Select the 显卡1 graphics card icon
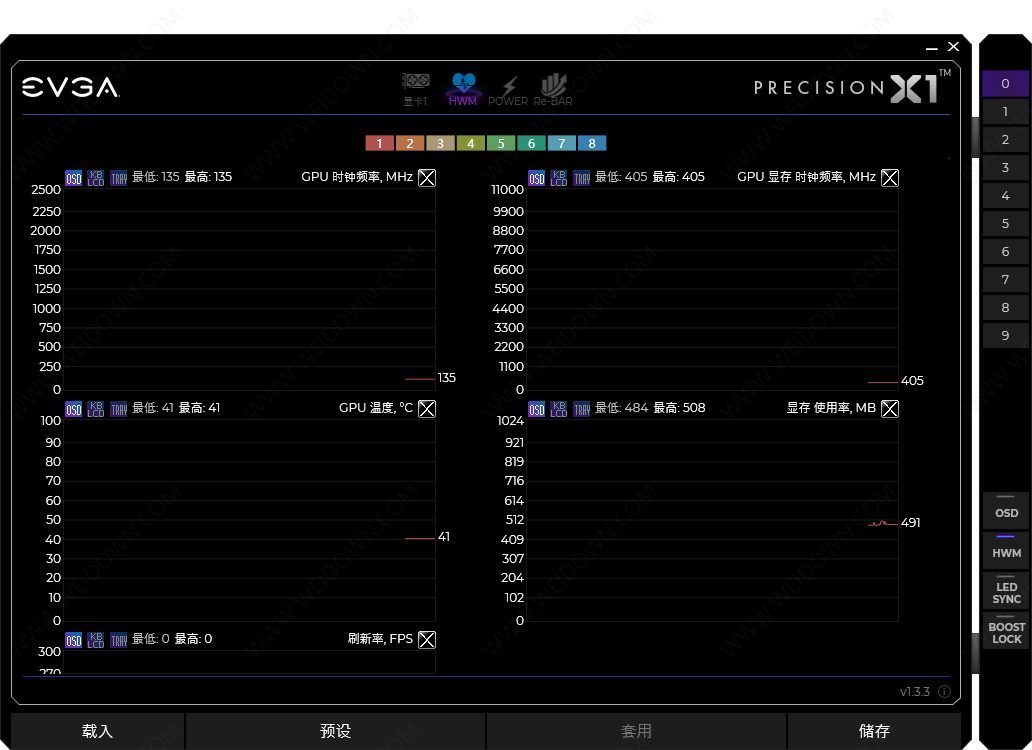Image resolution: width=1032 pixels, height=750 pixels. [x=416, y=88]
